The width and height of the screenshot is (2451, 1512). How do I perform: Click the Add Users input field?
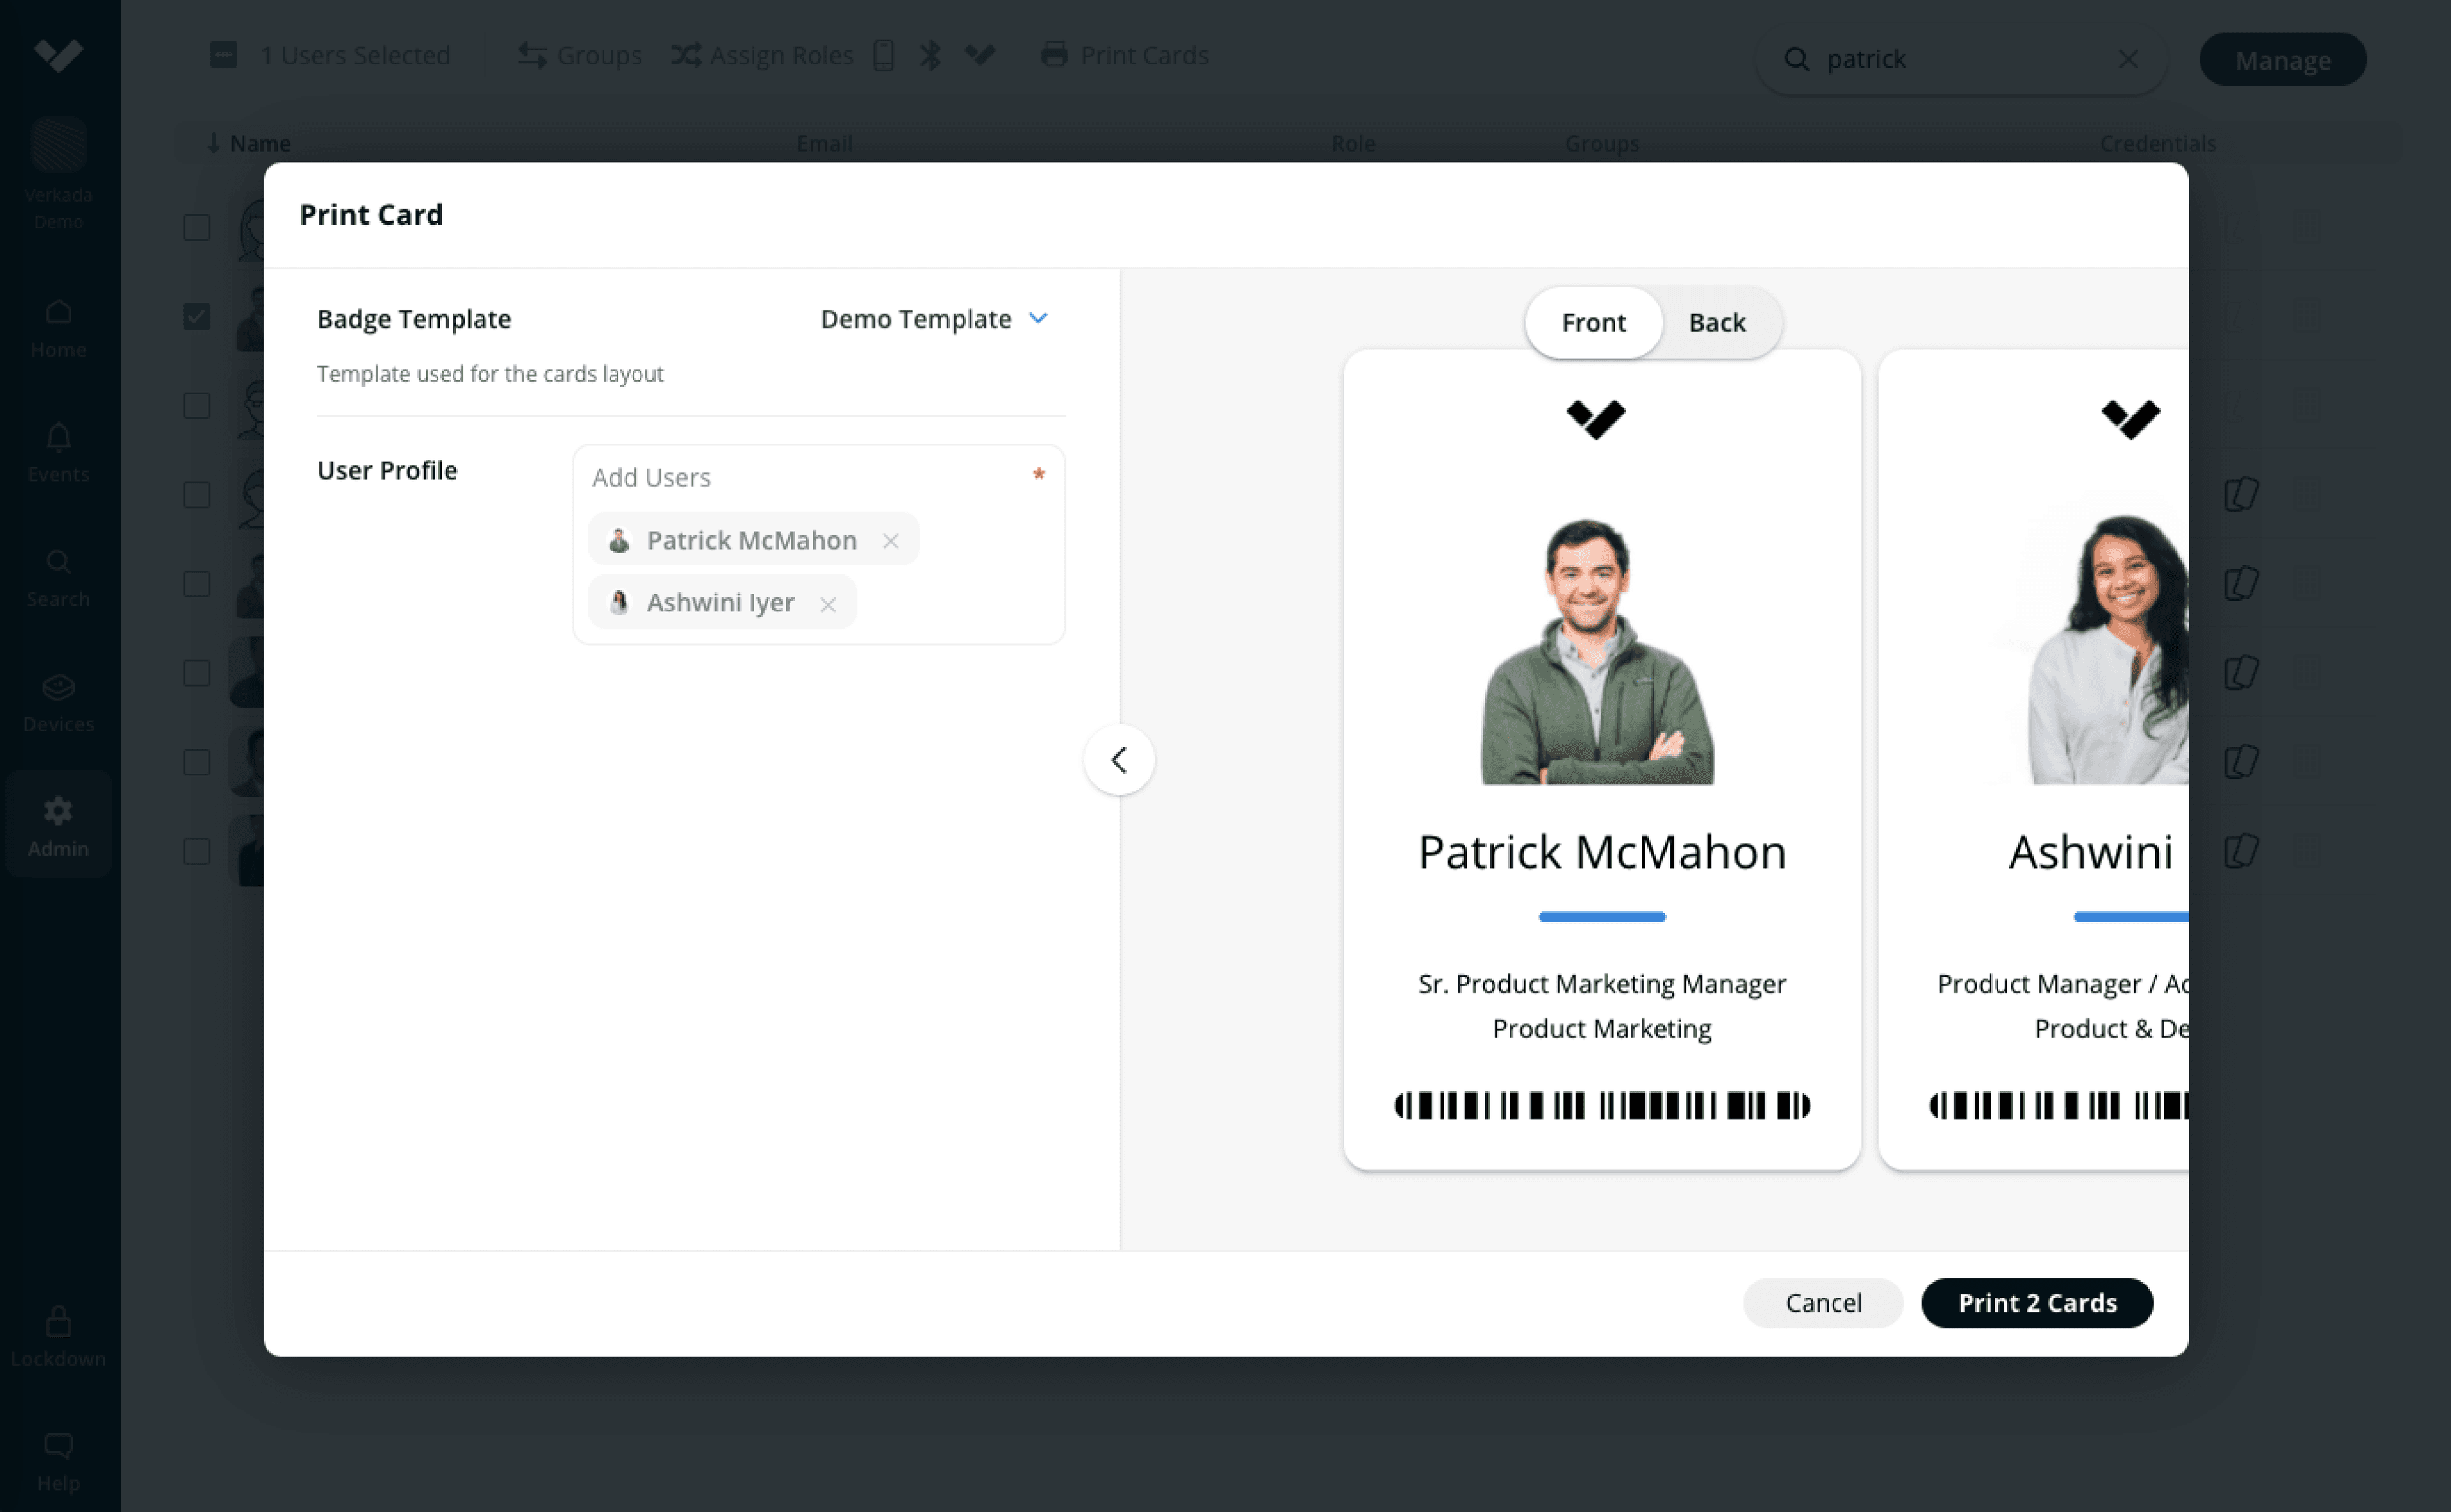(800, 478)
